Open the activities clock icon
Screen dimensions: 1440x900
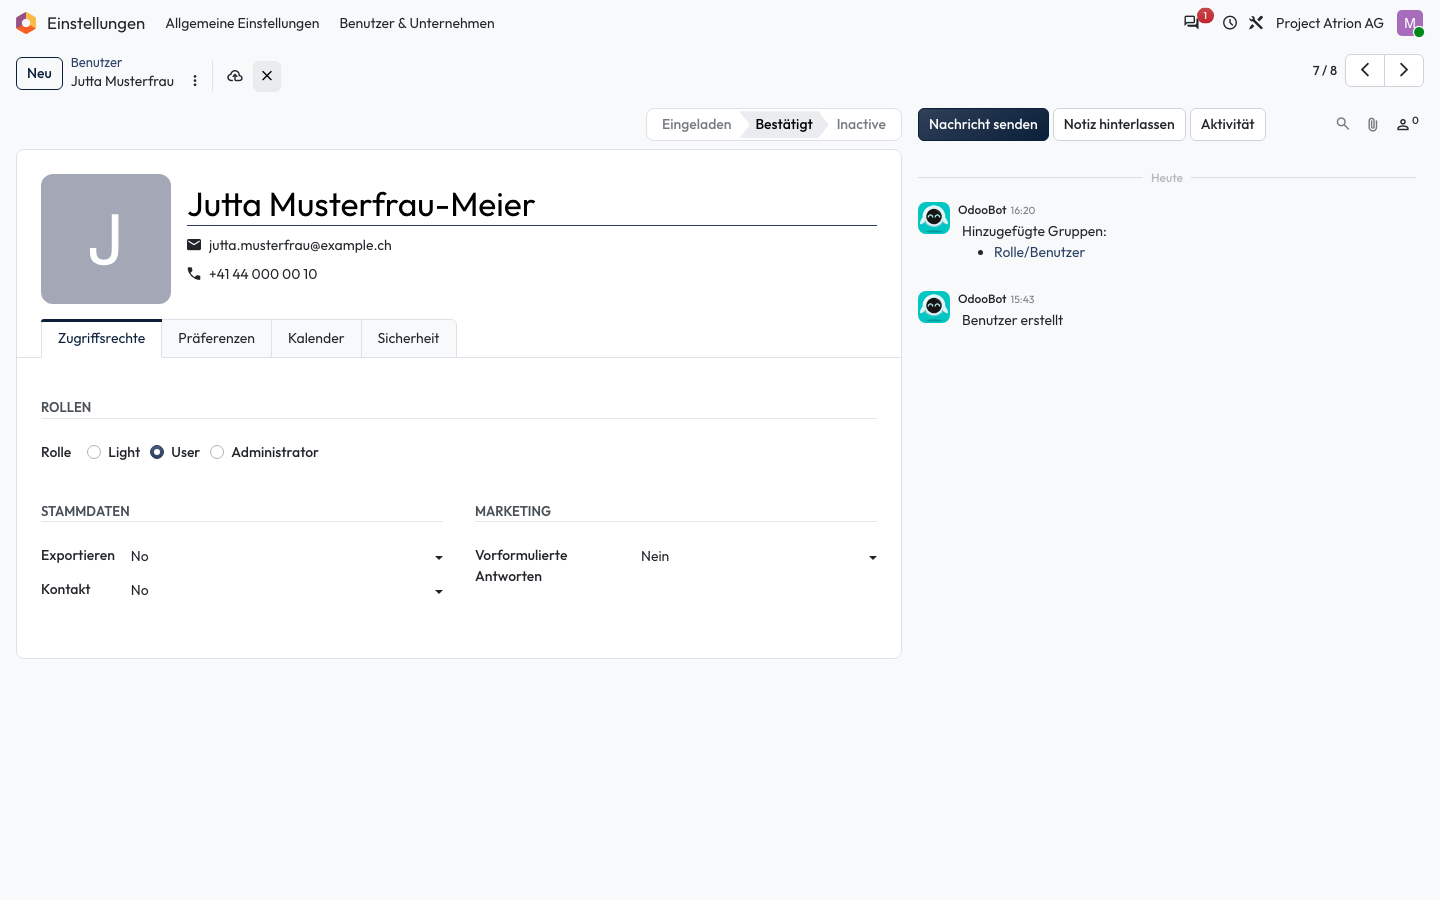[x=1230, y=23]
